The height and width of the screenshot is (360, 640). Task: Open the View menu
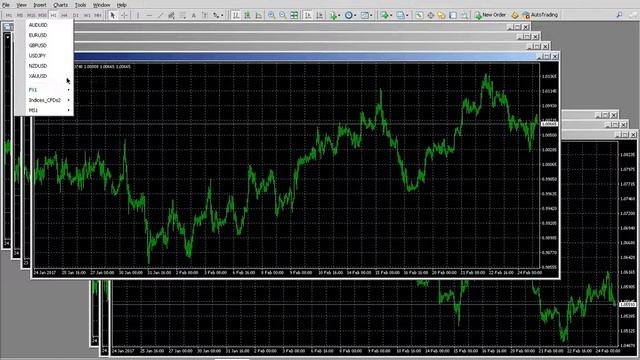click(x=21, y=5)
